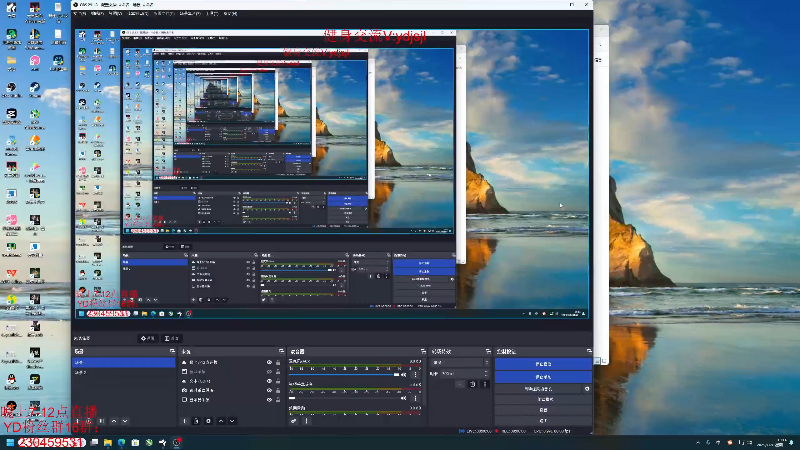Click the top blue streaming button in controls
Viewport: 800px width, 450px height.
pyautogui.click(x=543, y=364)
